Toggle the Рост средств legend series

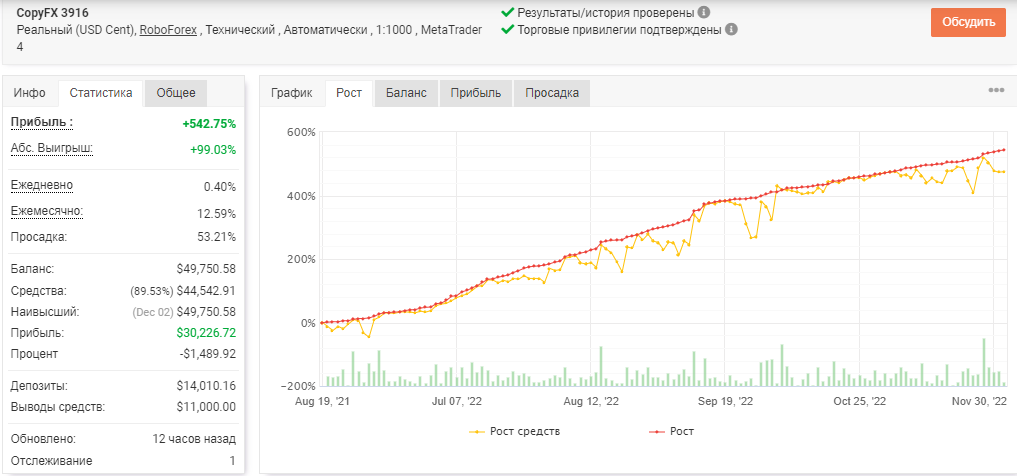tap(515, 431)
